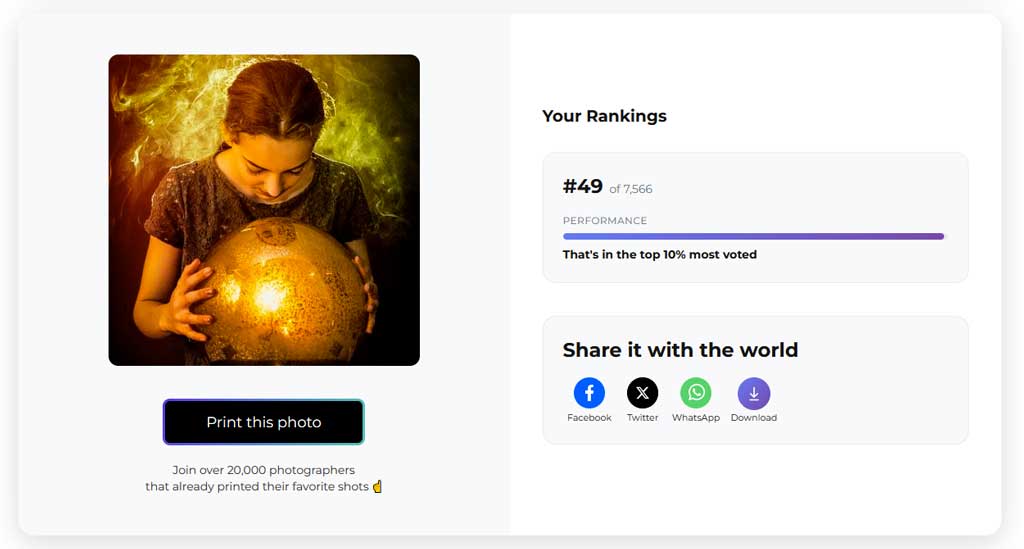Click the #49 ranking number
Image resolution: width=1024 pixels, height=549 pixels.
click(x=582, y=187)
